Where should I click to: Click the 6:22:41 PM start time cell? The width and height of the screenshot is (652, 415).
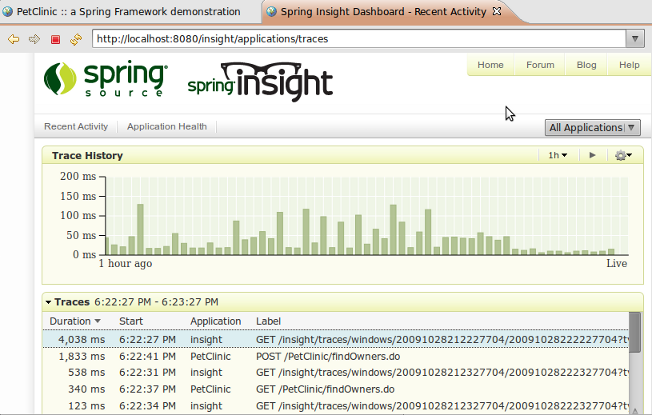tap(147, 356)
